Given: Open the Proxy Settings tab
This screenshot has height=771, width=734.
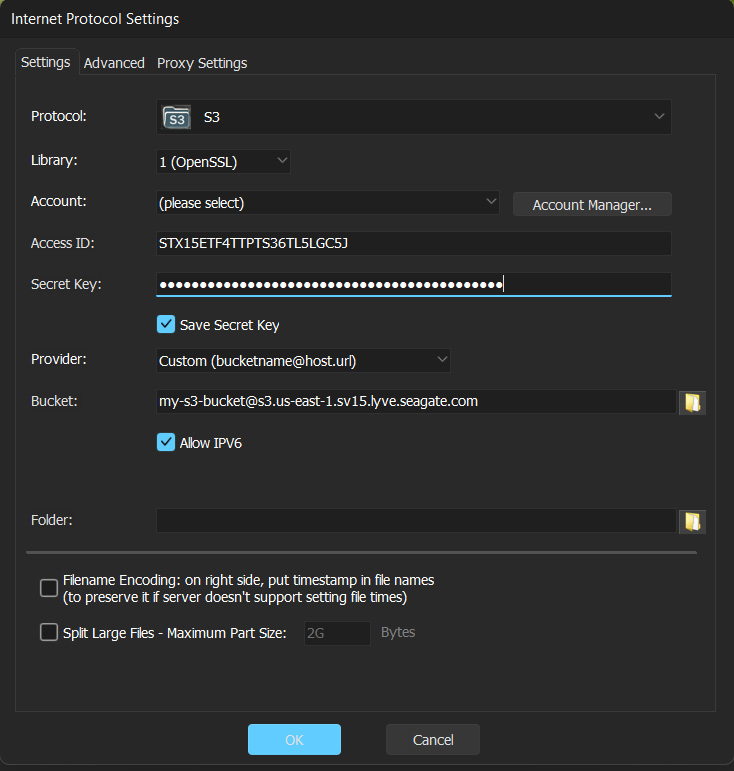Looking at the screenshot, I should 202,63.
